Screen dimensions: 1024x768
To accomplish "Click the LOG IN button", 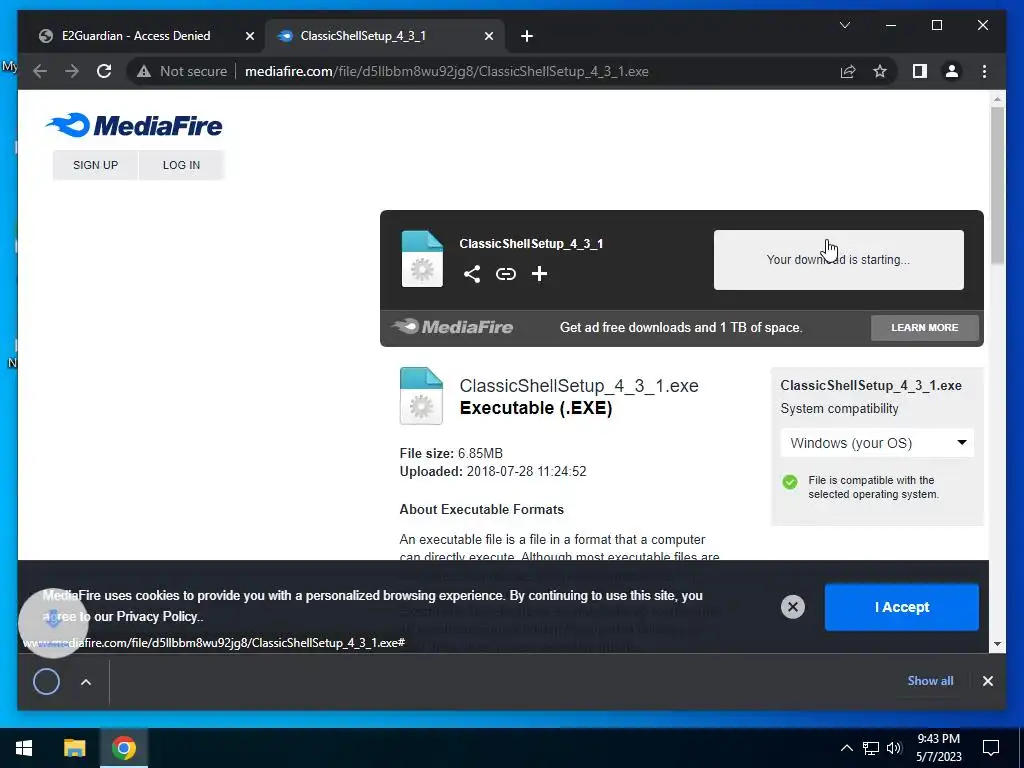I will tap(182, 165).
